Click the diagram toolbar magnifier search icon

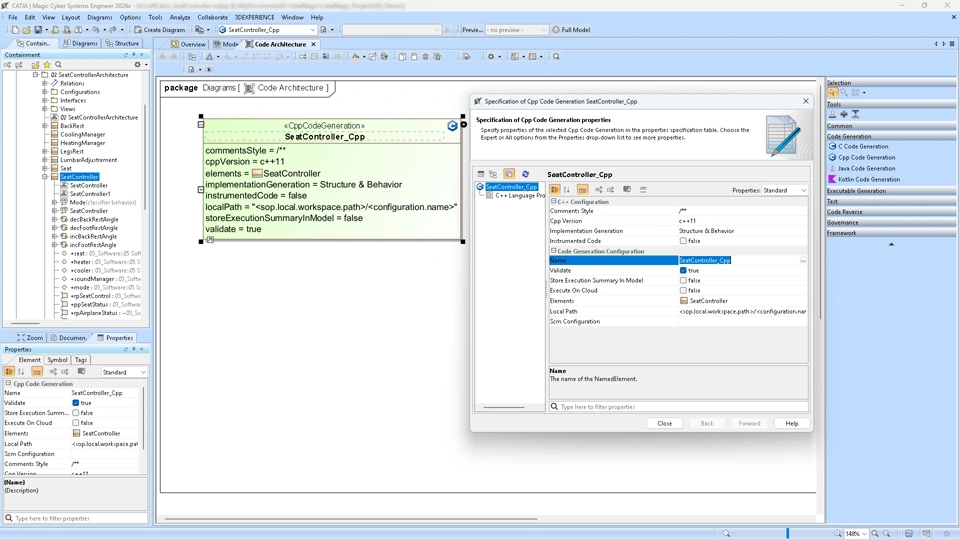point(556,56)
